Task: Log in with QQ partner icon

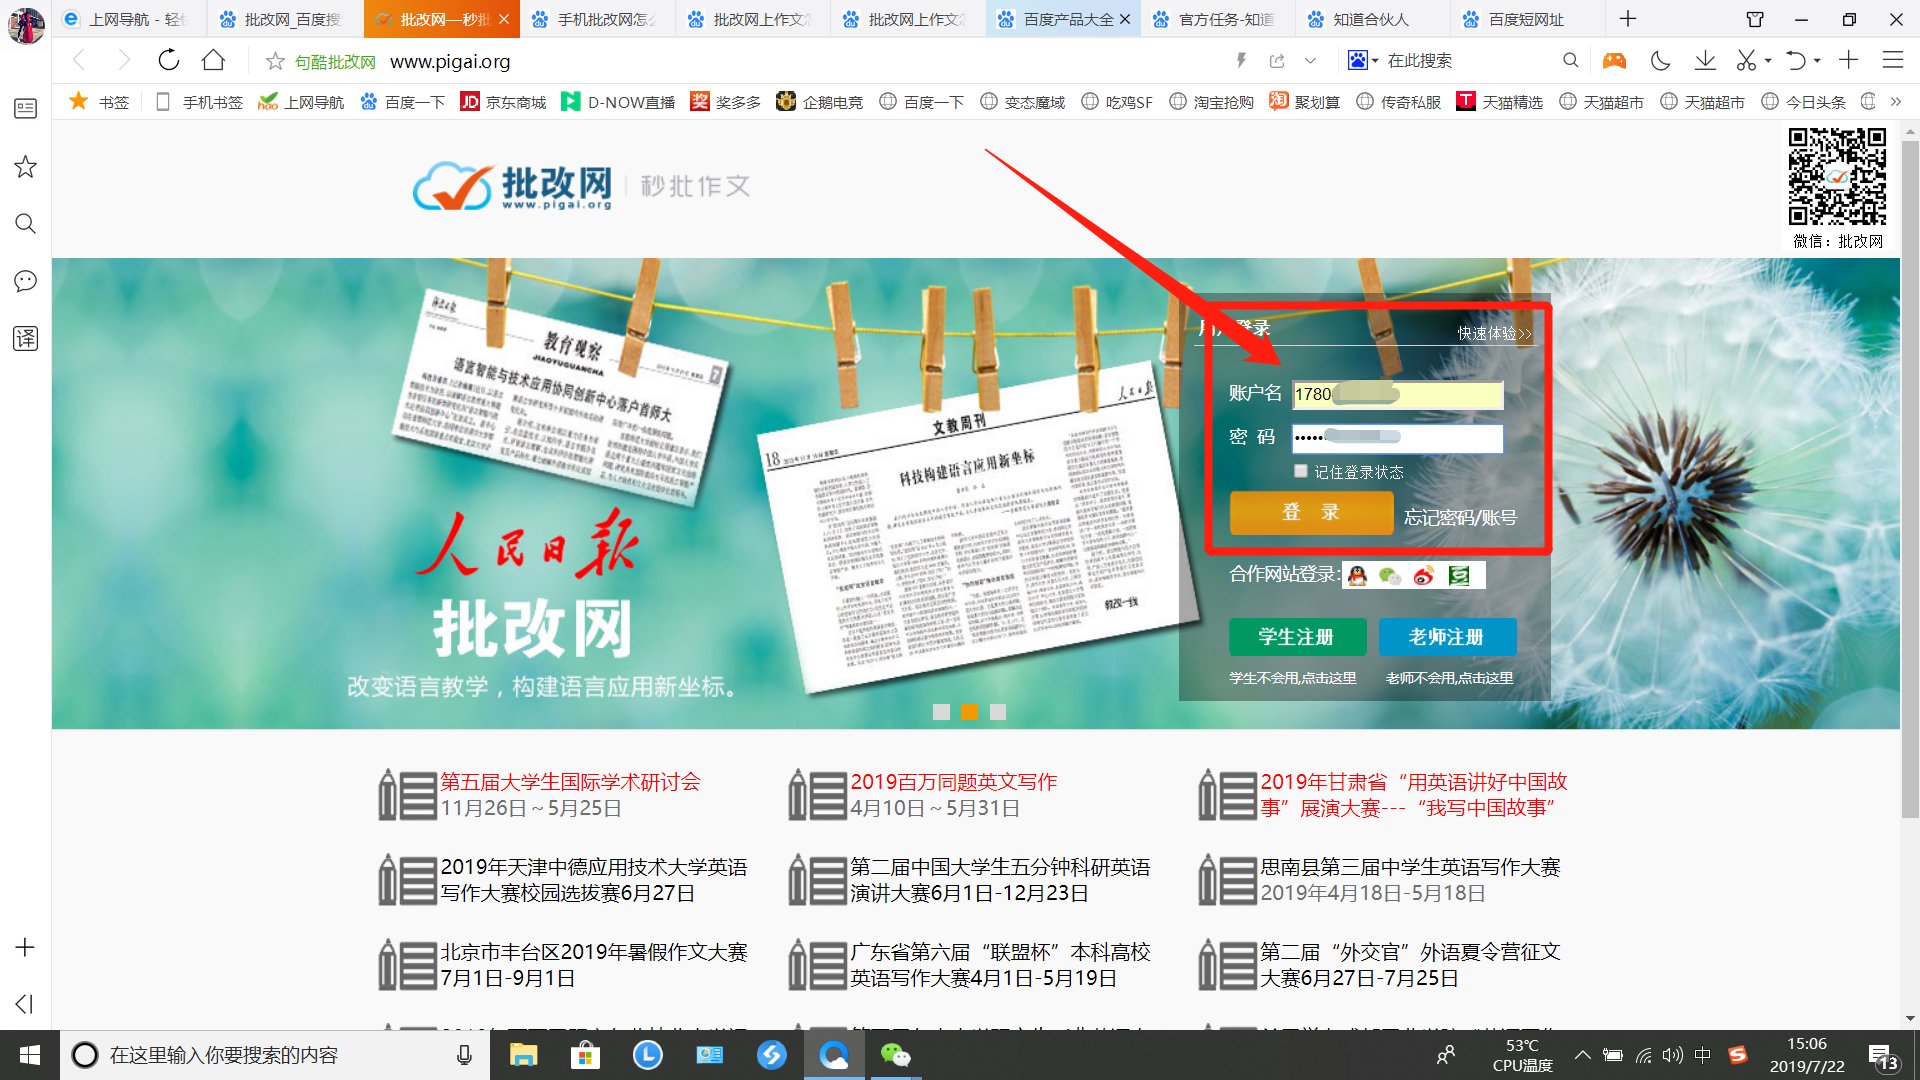Action: point(1357,575)
